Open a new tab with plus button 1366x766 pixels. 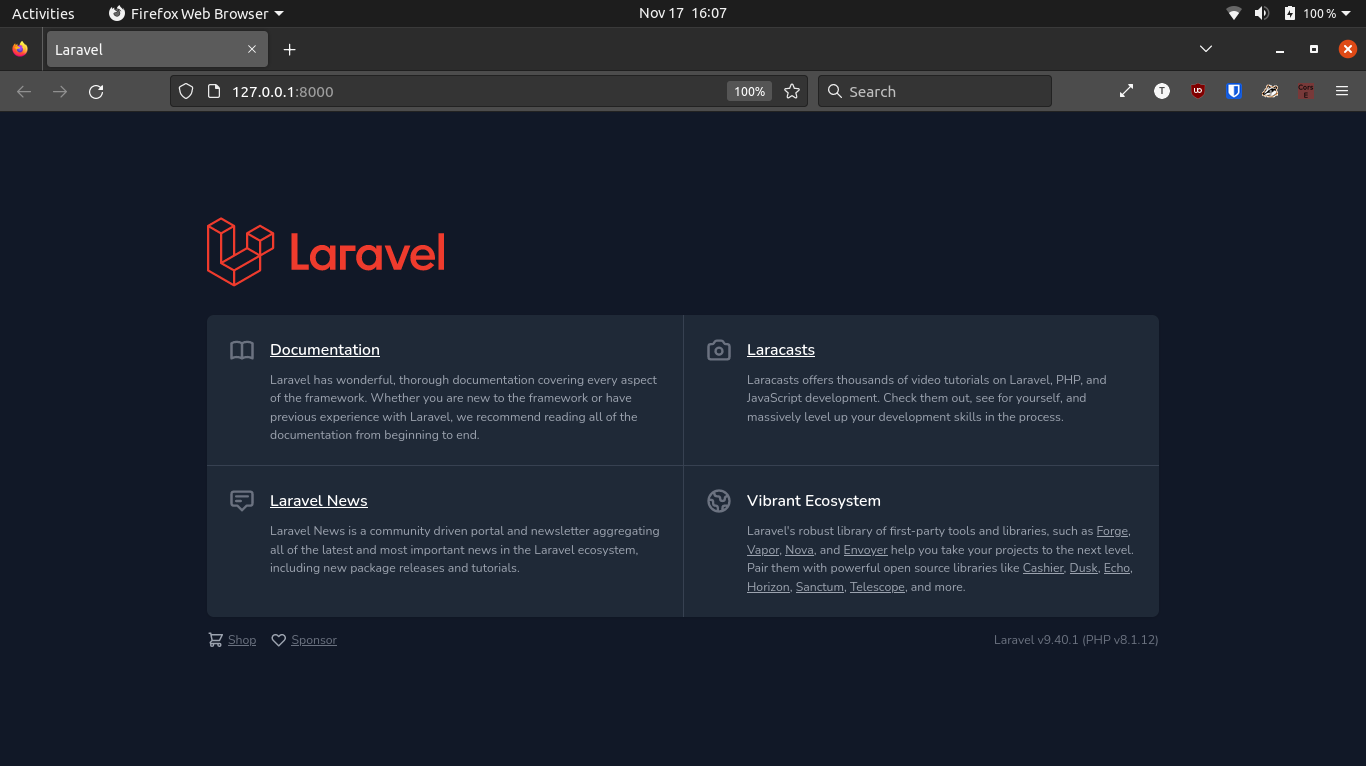[x=289, y=49]
